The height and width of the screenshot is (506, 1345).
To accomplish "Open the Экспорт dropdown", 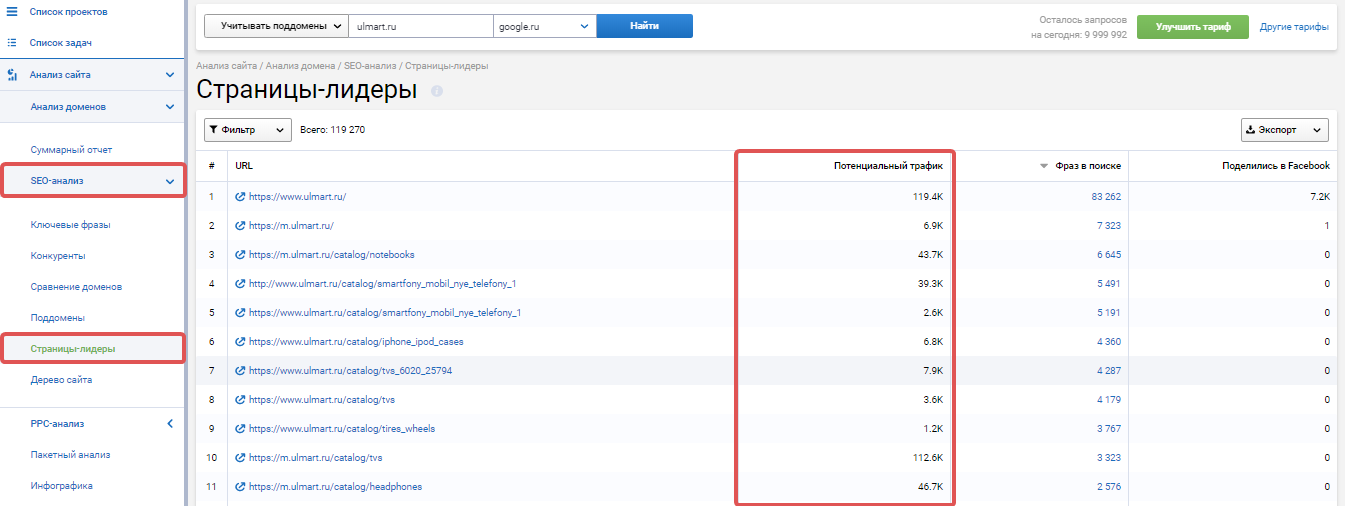I will pyautogui.click(x=1285, y=130).
